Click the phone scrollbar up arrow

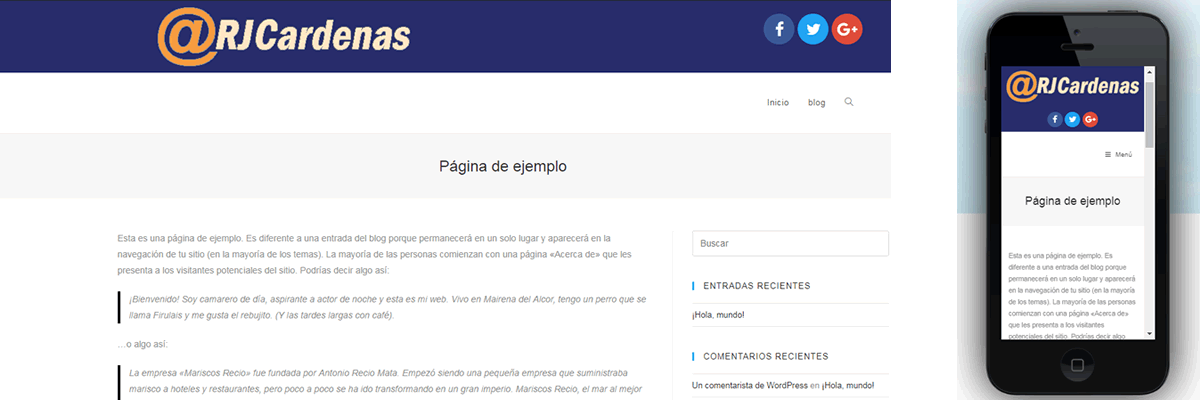(x=1149, y=72)
